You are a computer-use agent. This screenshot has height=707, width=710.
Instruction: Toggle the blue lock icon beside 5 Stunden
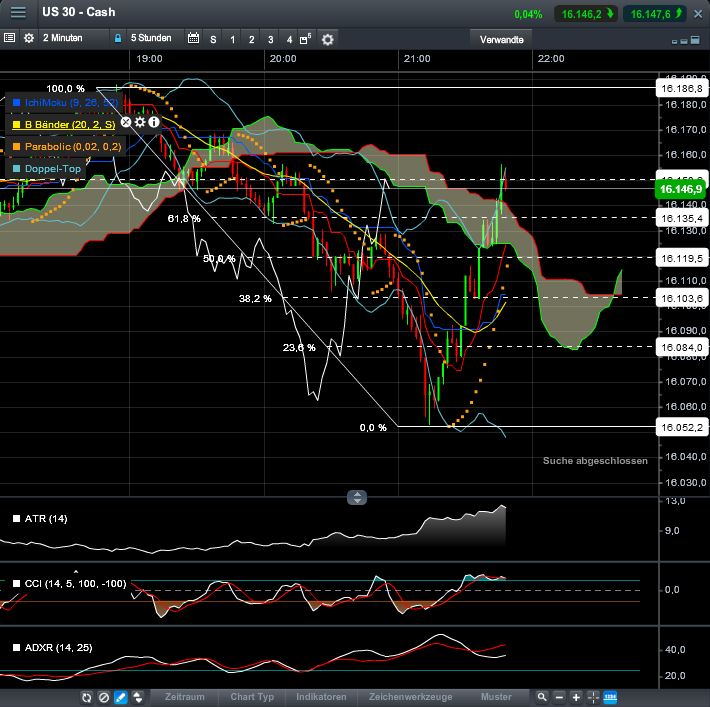pos(118,38)
